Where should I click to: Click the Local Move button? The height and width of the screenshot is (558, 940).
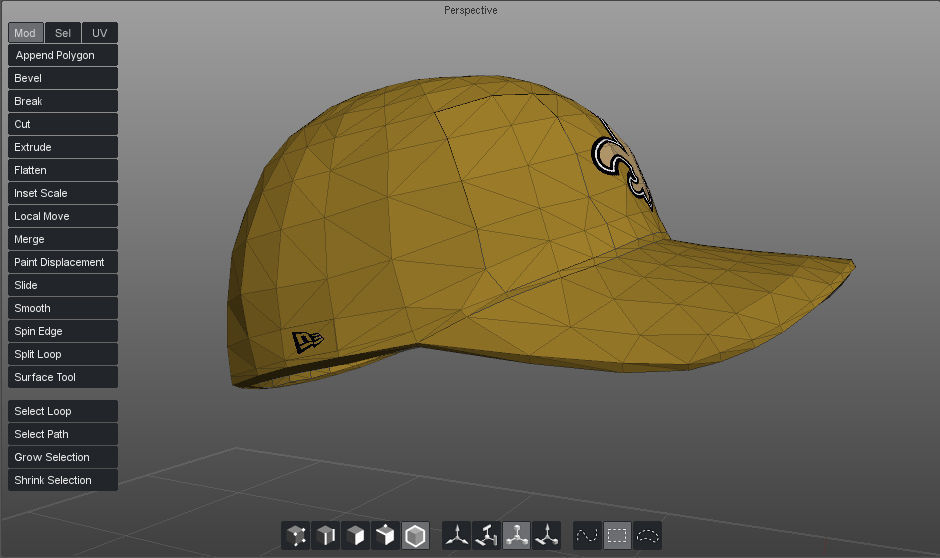coord(63,216)
